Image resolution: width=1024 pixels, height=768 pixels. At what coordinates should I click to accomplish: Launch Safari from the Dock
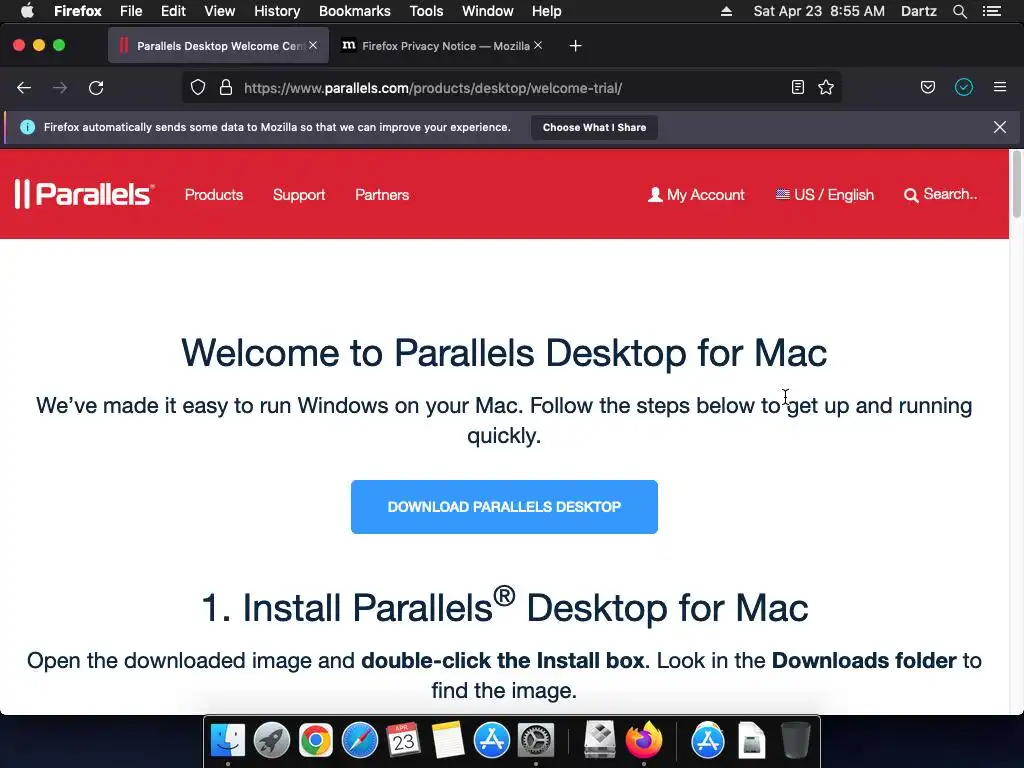coord(360,741)
